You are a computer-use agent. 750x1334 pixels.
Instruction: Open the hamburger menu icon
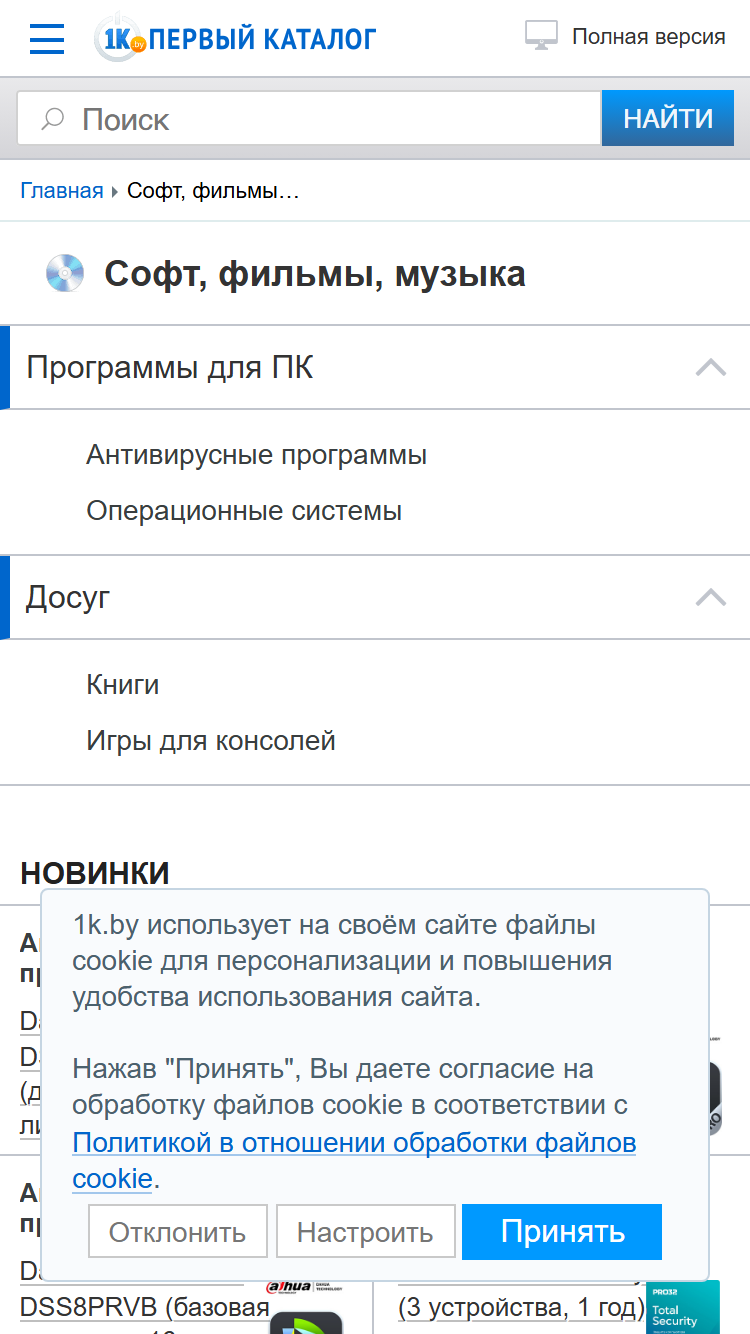(47, 39)
